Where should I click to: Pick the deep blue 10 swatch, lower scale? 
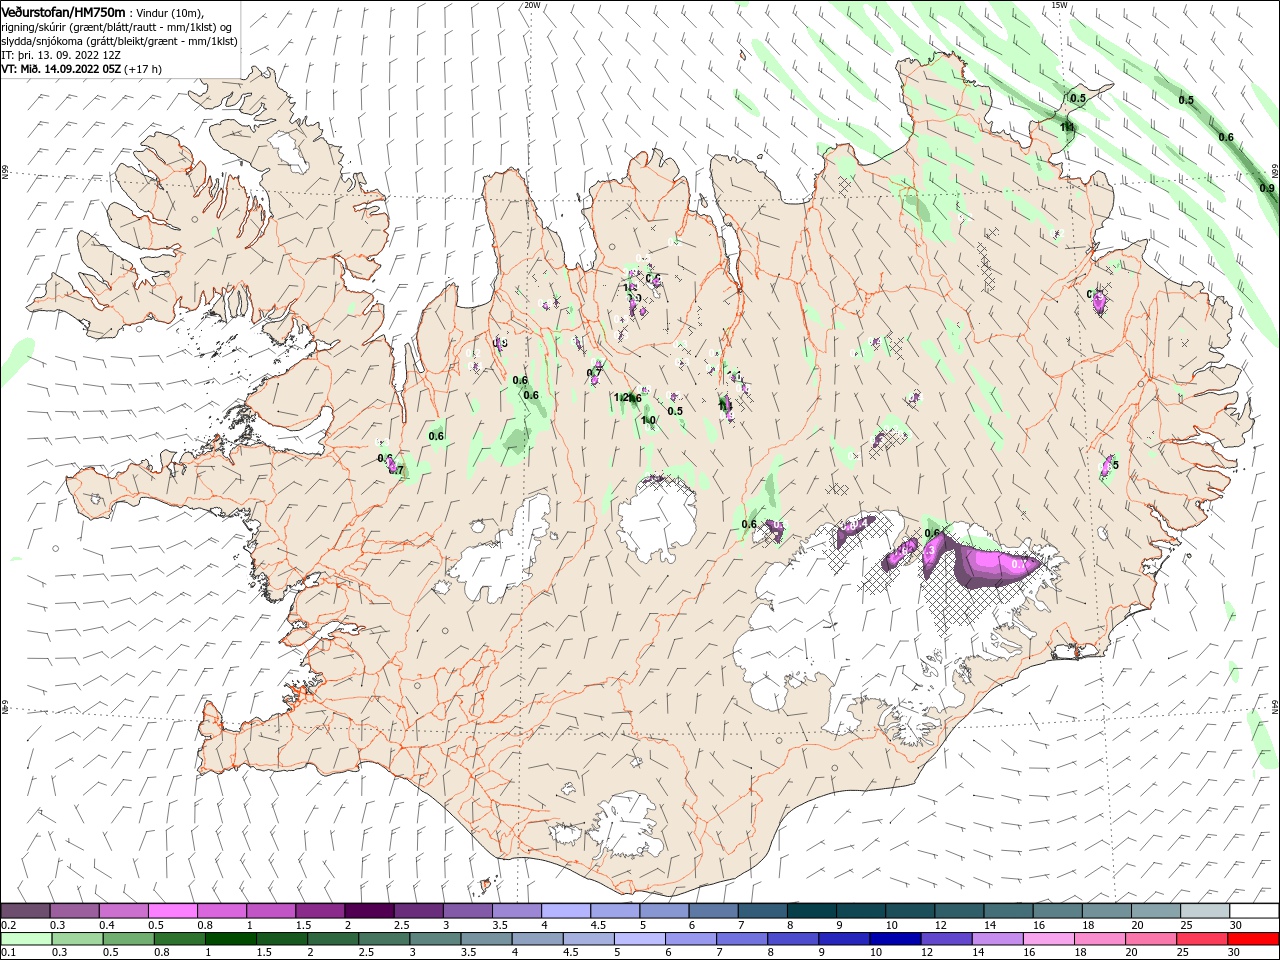[894, 939]
